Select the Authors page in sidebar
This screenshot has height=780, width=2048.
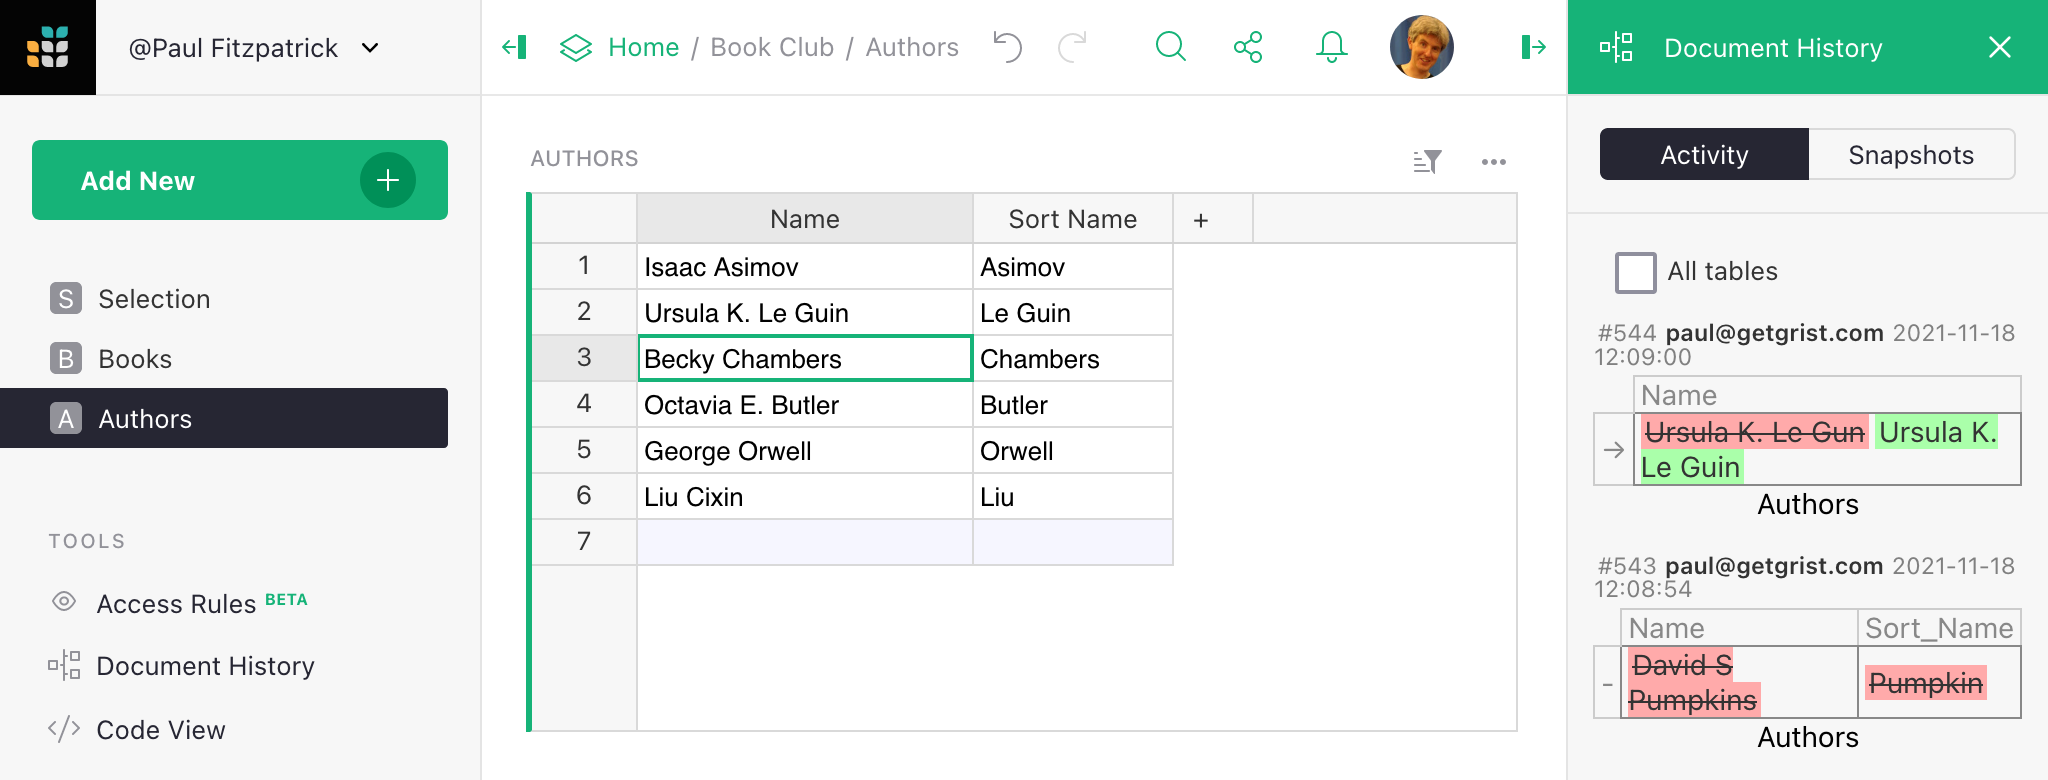pyautogui.click(x=224, y=418)
